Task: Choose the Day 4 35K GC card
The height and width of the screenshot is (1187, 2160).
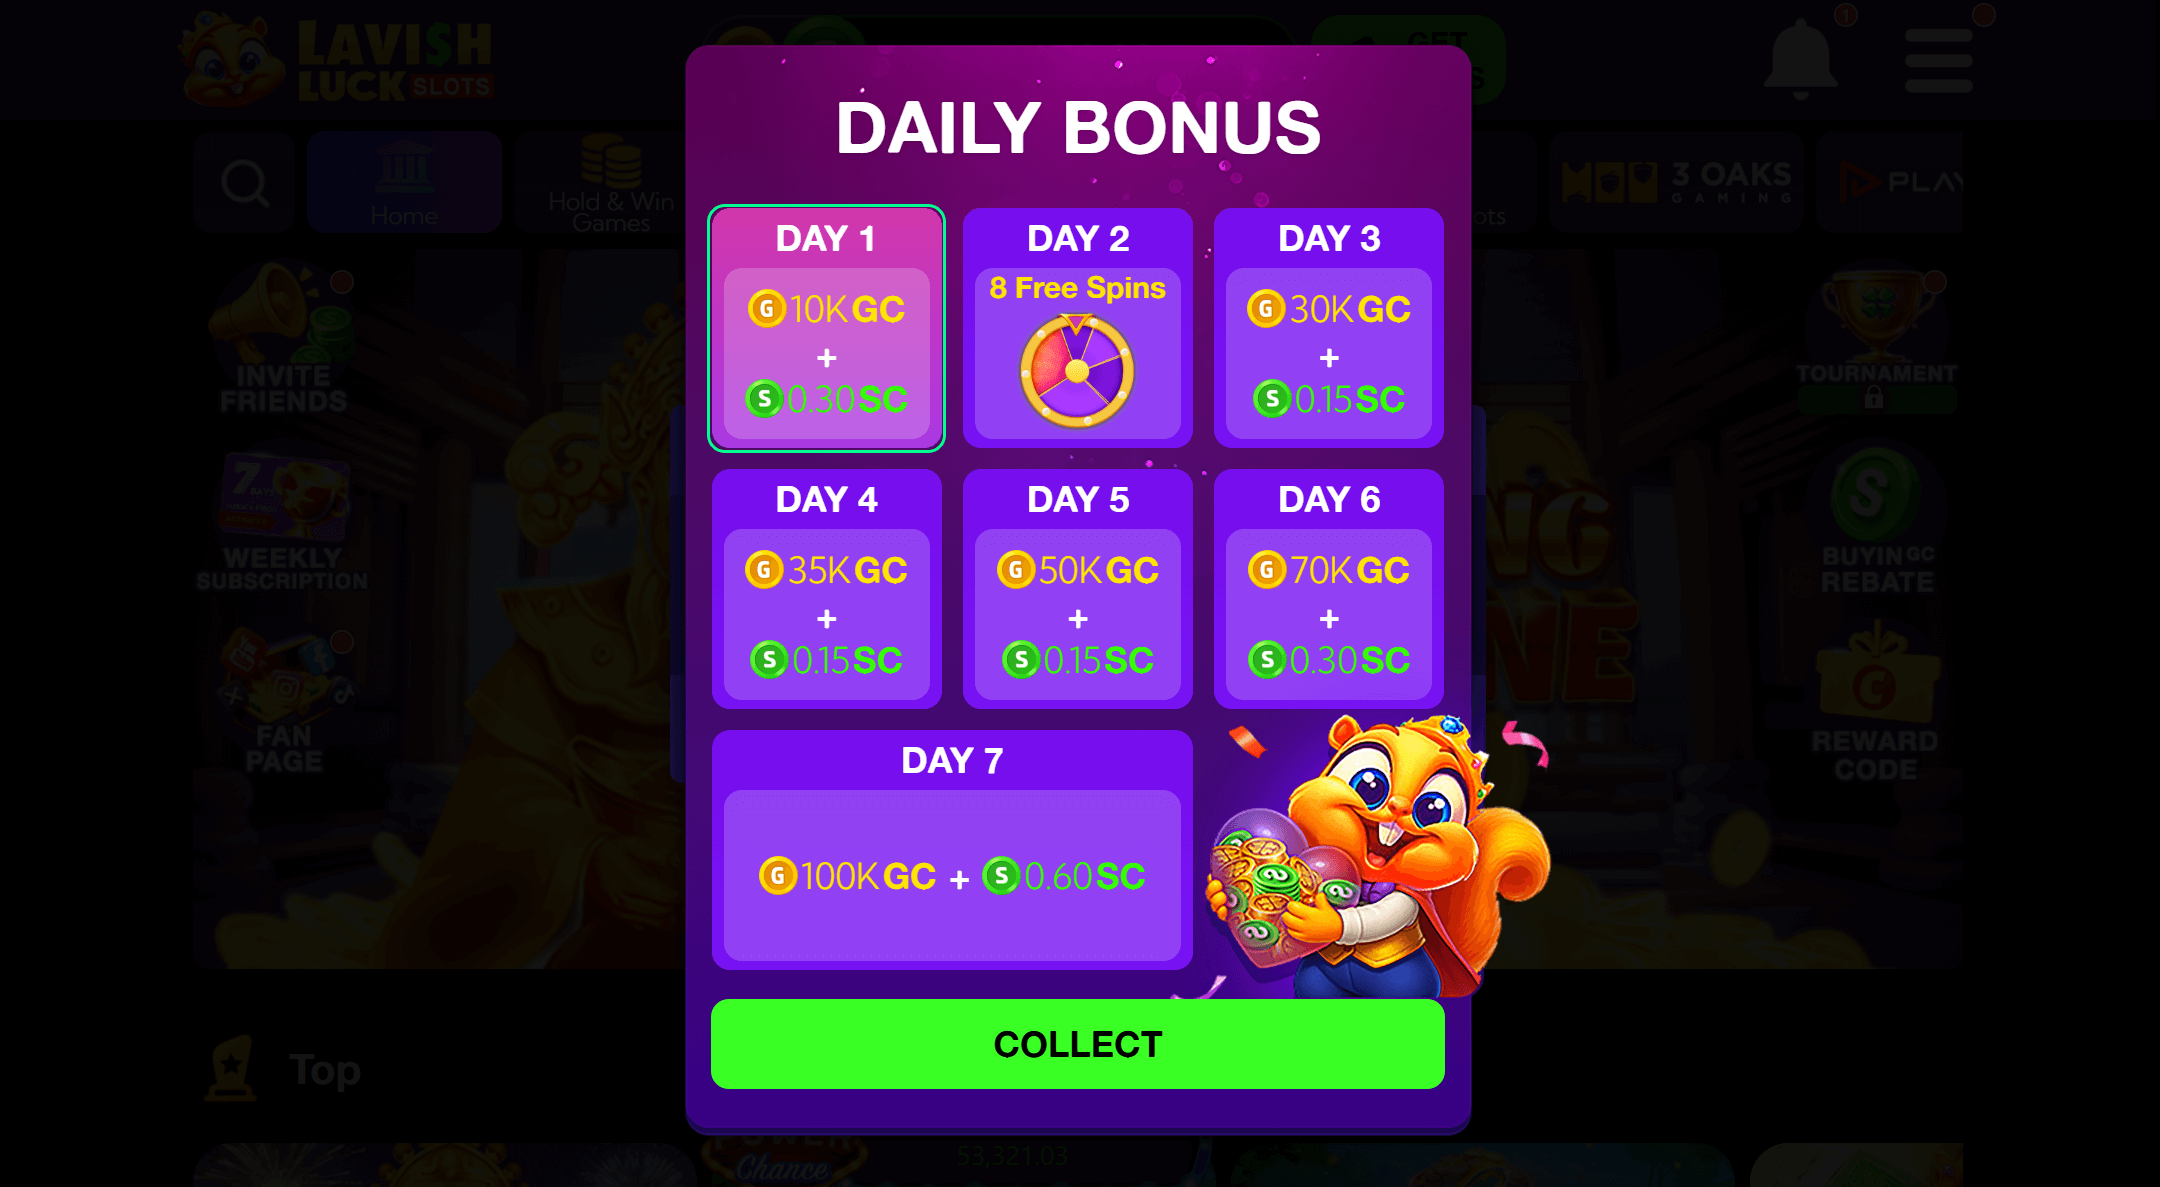Action: click(x=826, y=589)
